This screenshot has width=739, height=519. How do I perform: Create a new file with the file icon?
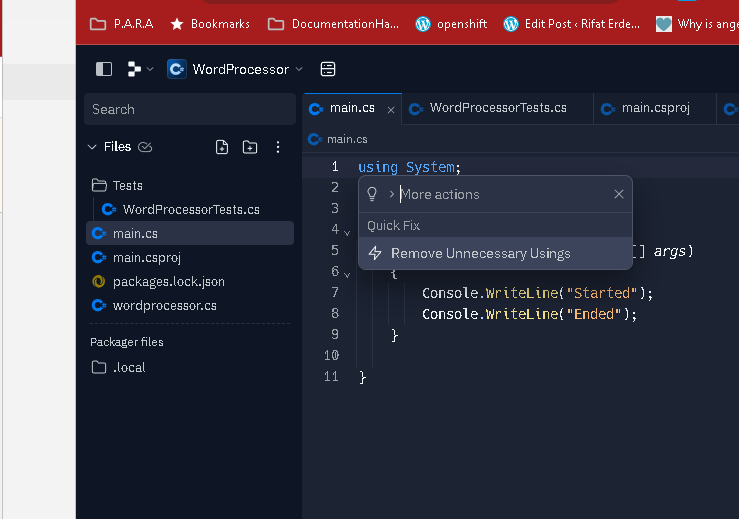(222, 147)
